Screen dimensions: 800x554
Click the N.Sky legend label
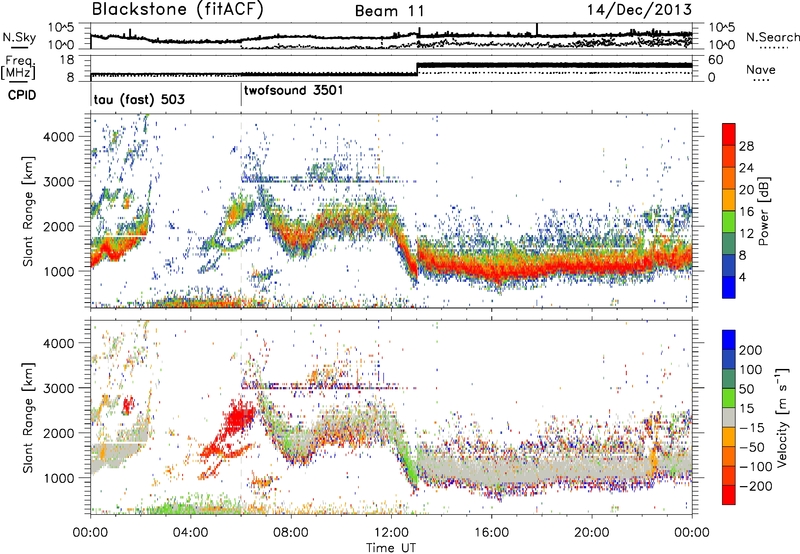pyautogui.click(x=19, y=37)
